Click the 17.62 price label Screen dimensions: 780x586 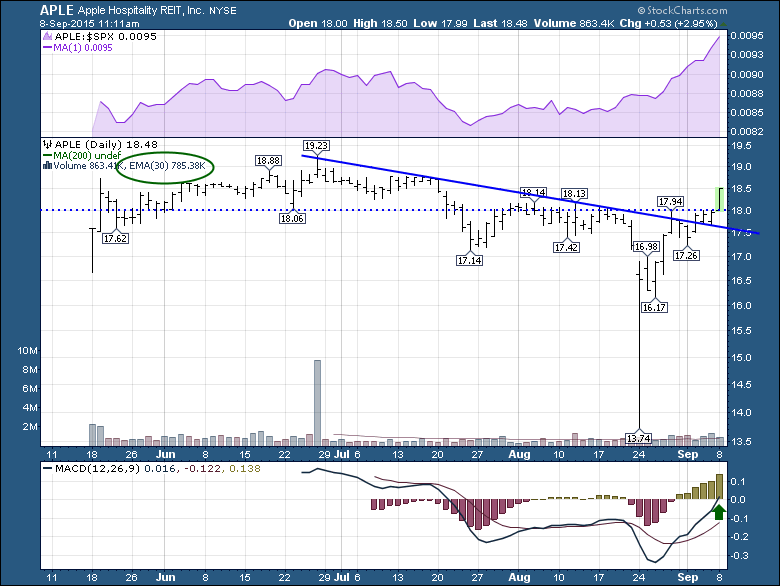115,239
